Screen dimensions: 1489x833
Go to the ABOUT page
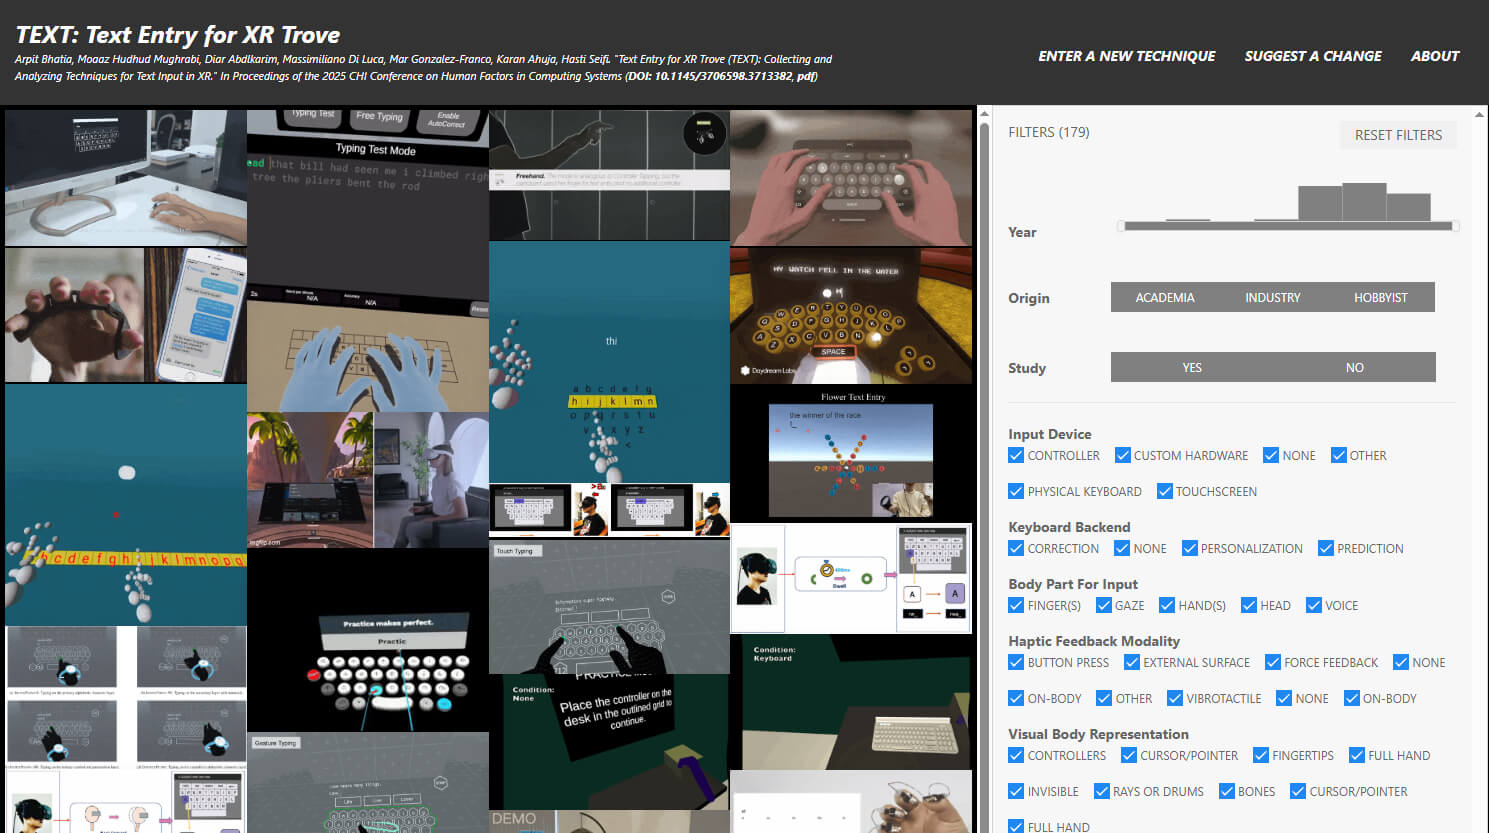pos(1434,56)
